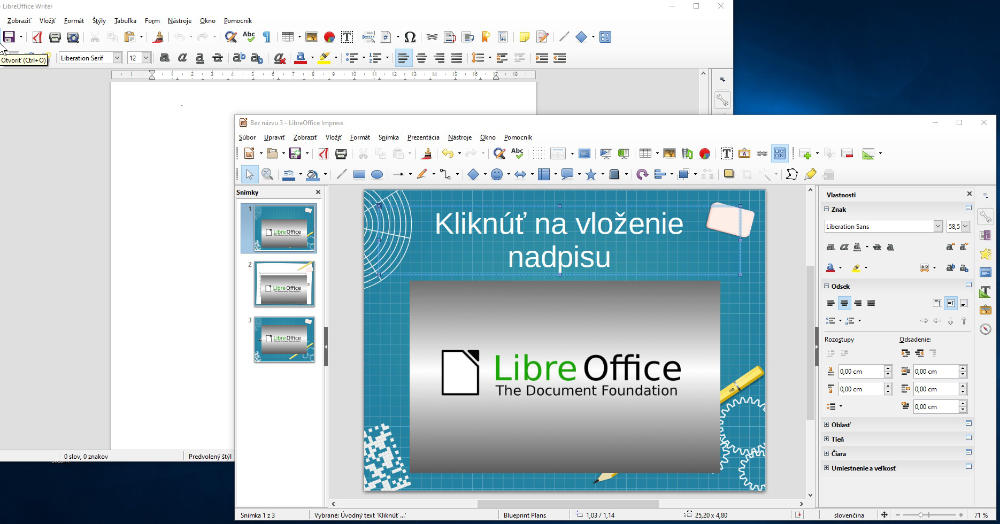Select Stars shapes tool in Impress
Viewport: 1000px width, 524px height.
(x=591, y=174)
